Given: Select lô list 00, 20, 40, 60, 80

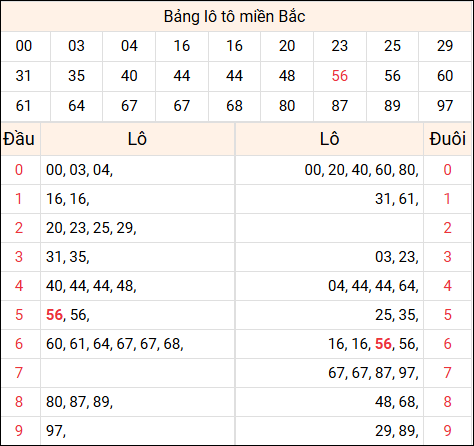Looking at the screenshot, I should pos(362,170).
